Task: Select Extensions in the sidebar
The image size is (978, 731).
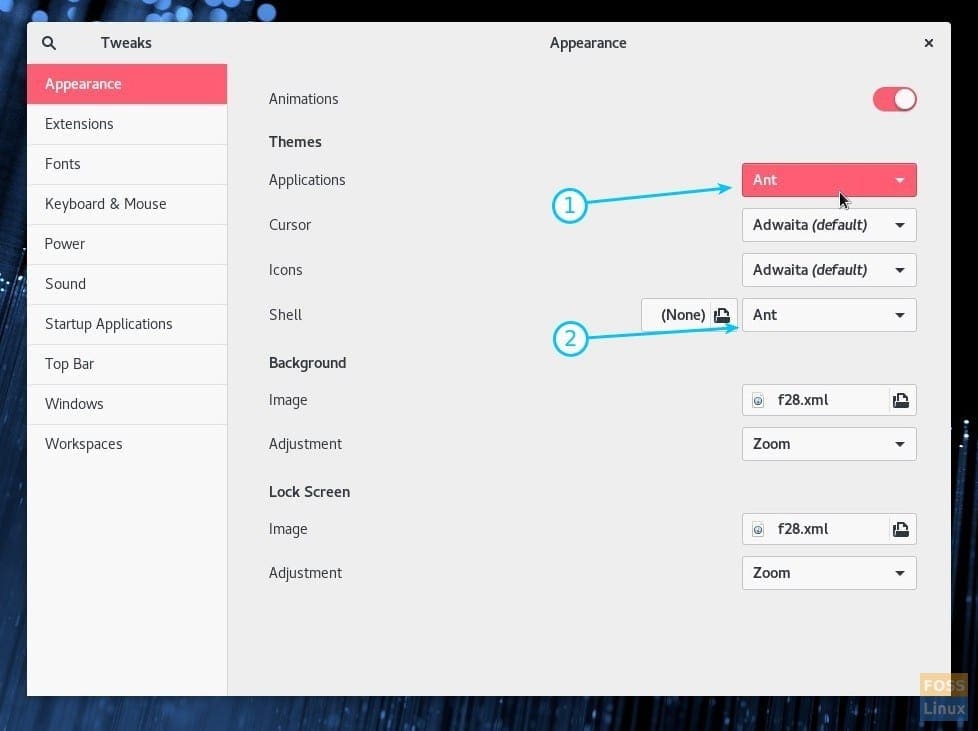Action: tap(127, 124)
